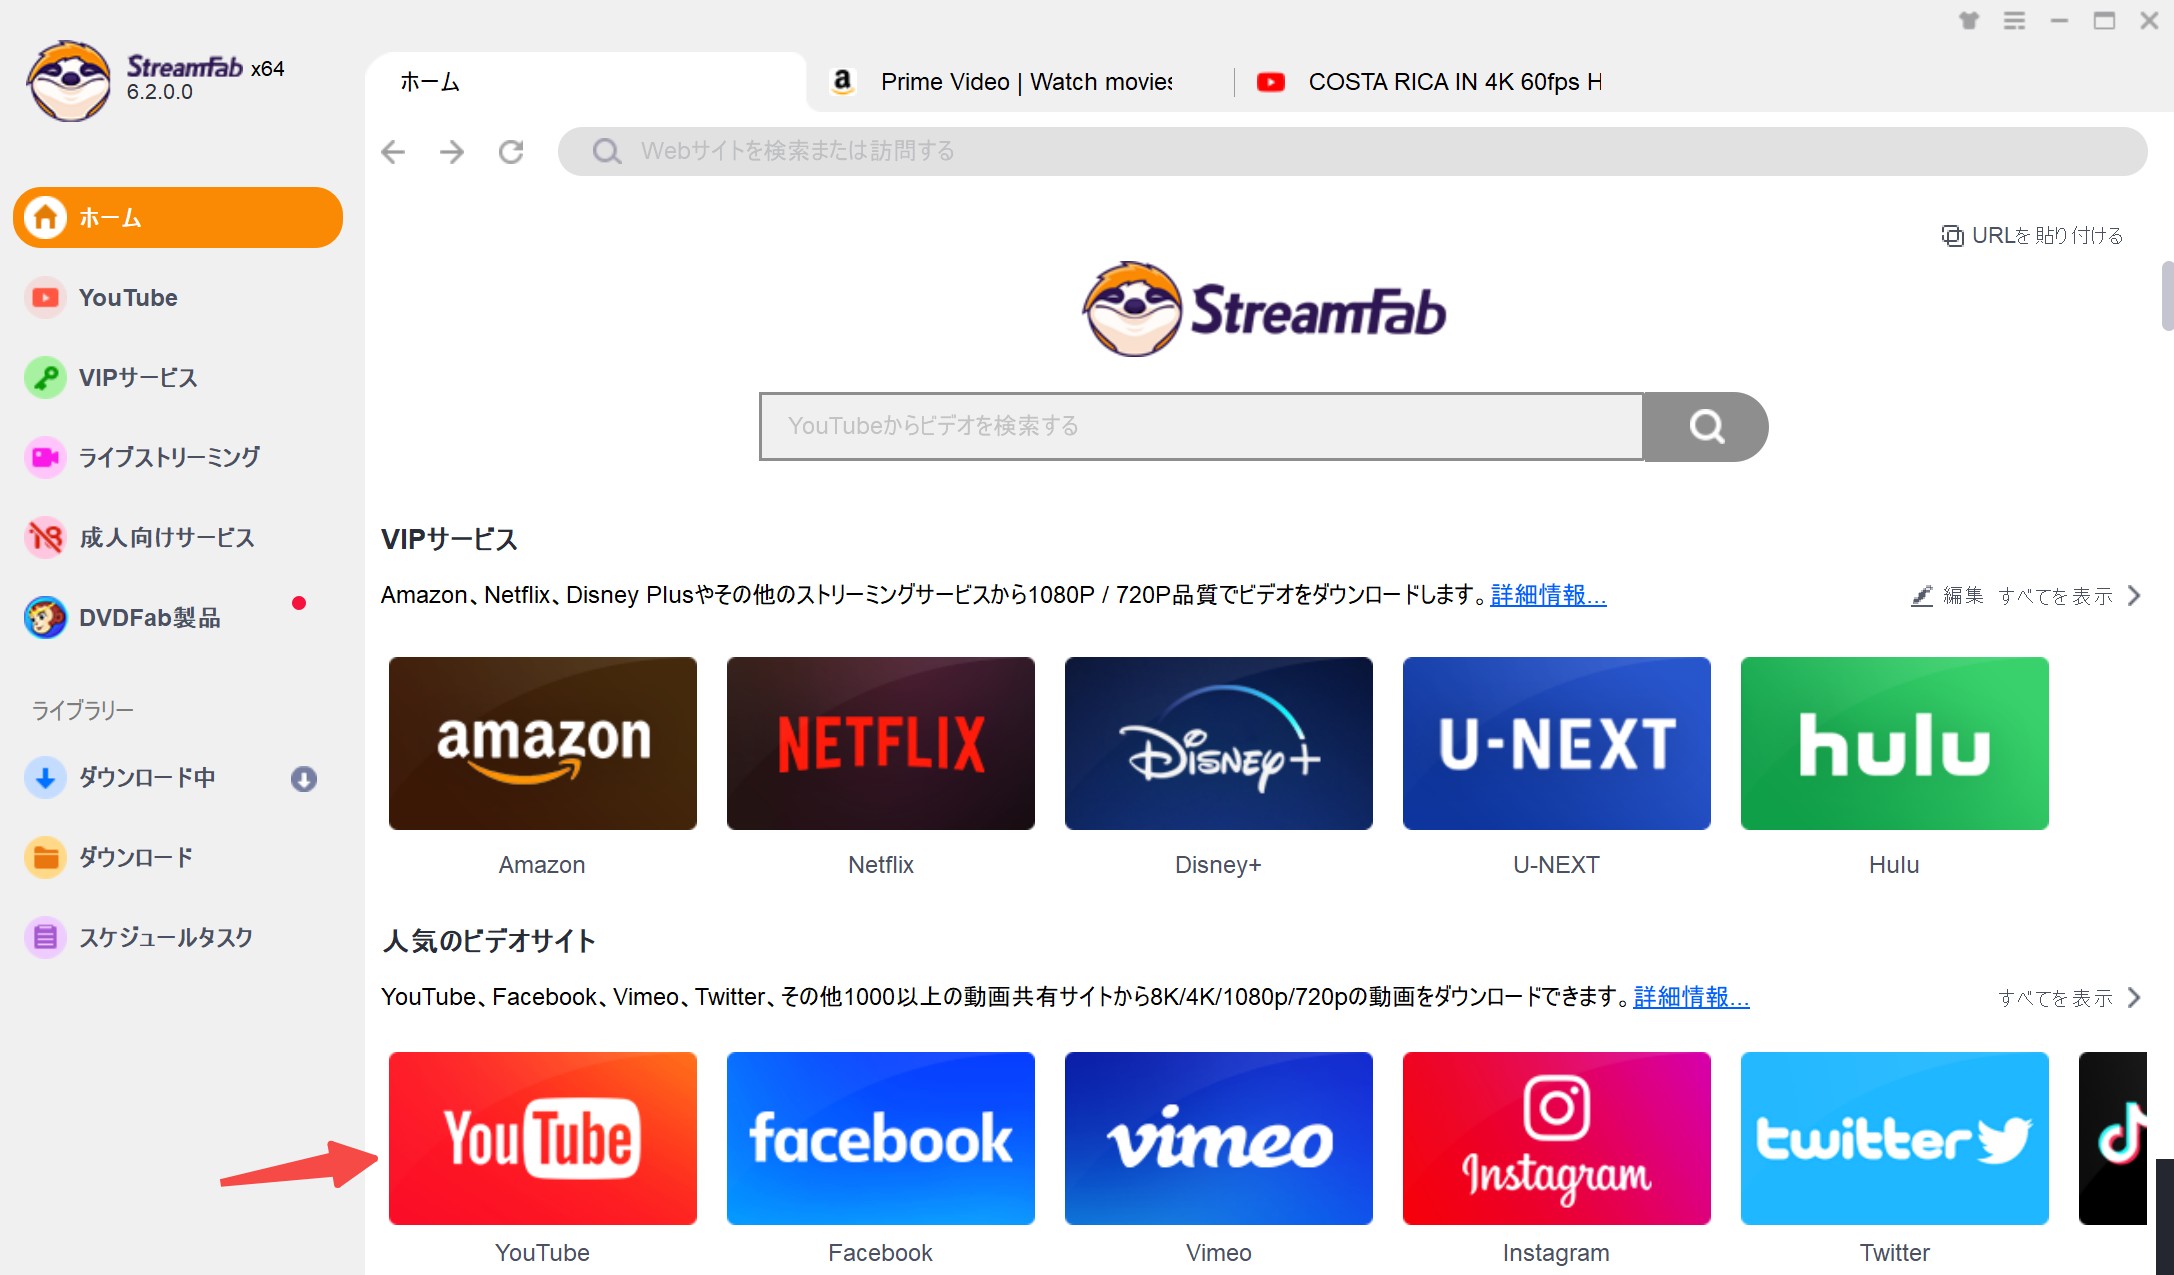
Task: Click the 人気のビデオサイト section heading
Action: coord(489,941)
